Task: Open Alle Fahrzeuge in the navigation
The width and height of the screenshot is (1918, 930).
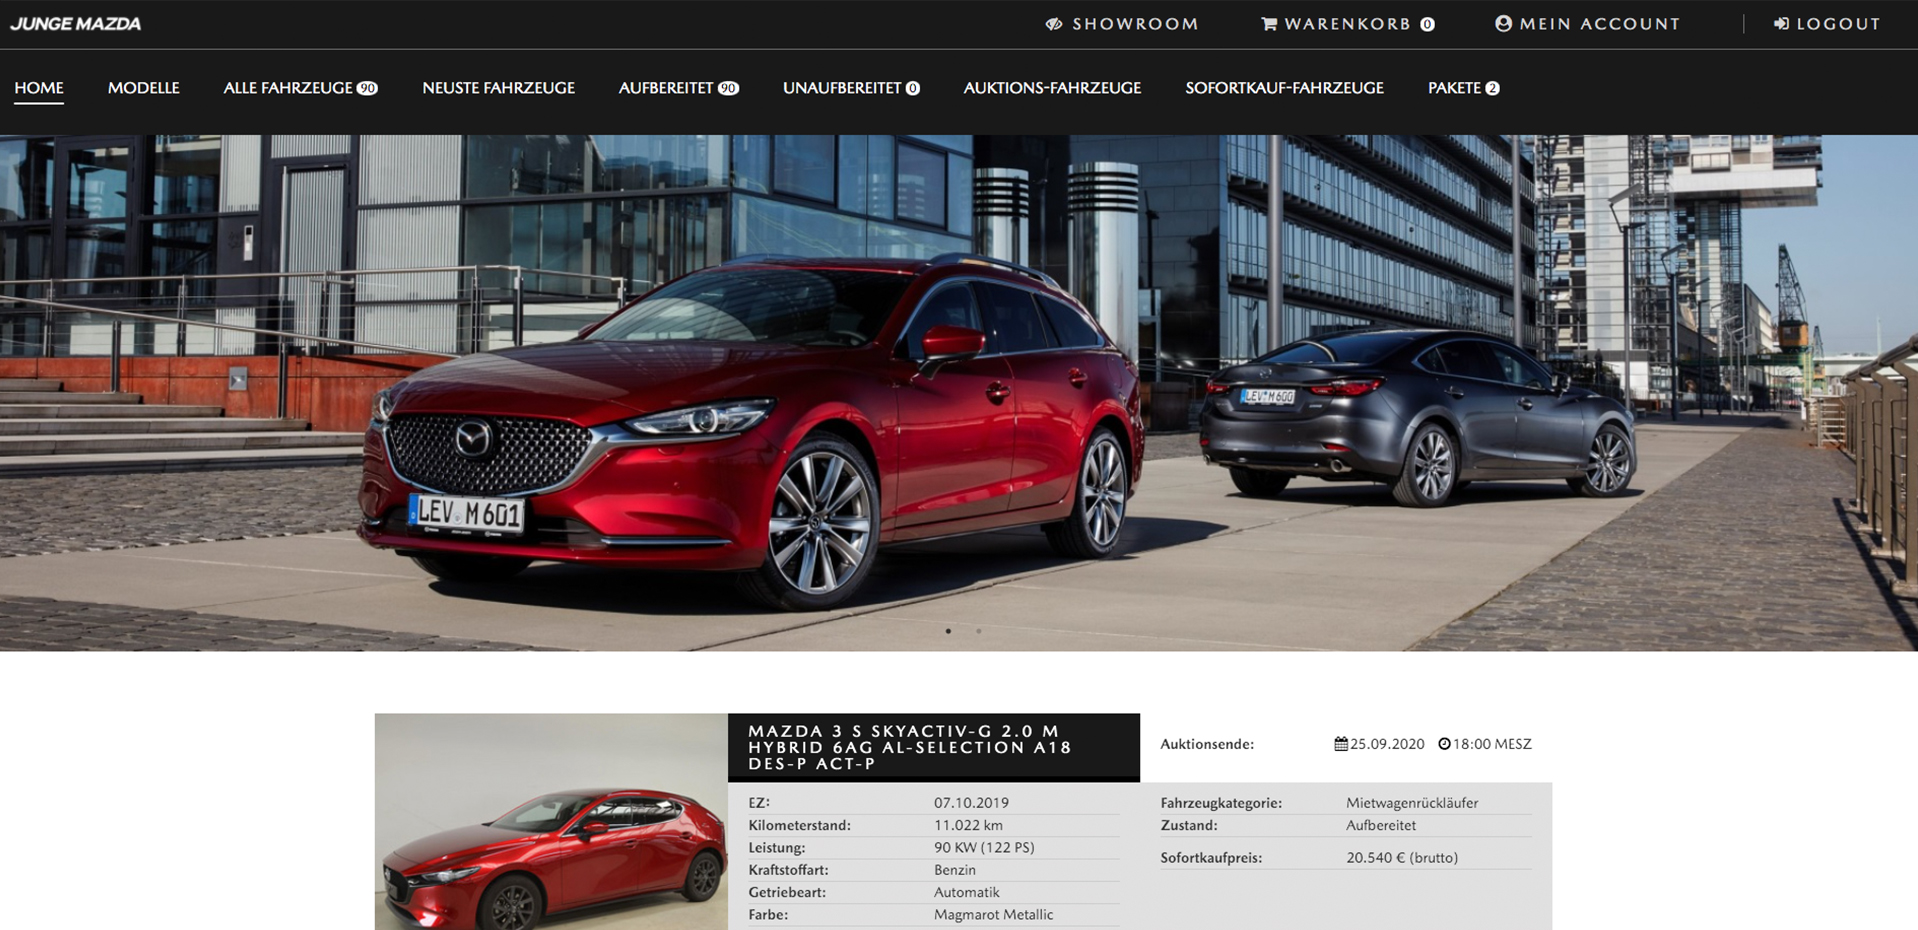Action: (x=300, y=88)
